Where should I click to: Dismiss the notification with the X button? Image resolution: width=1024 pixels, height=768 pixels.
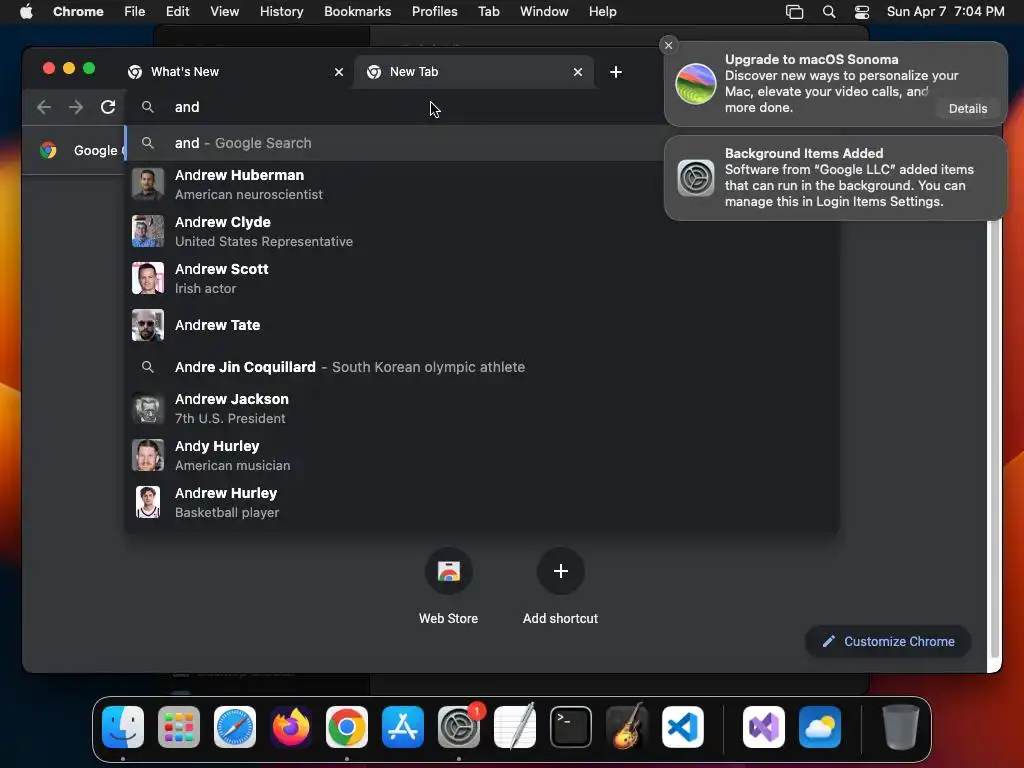pyautogui.click(x=668, y=45)
